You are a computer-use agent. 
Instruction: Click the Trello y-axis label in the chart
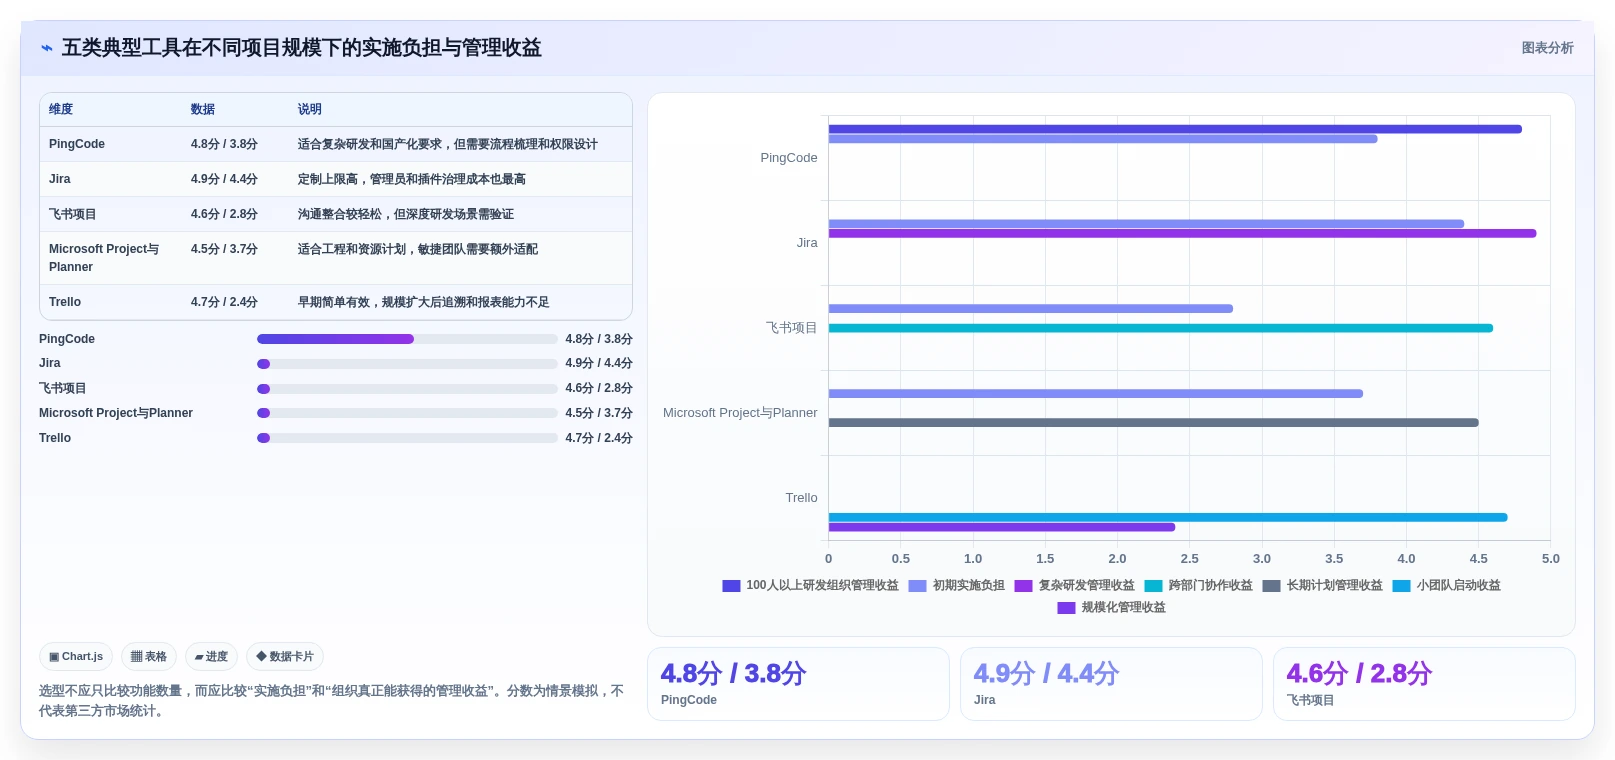pyautogui.click(x=801, y=498)
